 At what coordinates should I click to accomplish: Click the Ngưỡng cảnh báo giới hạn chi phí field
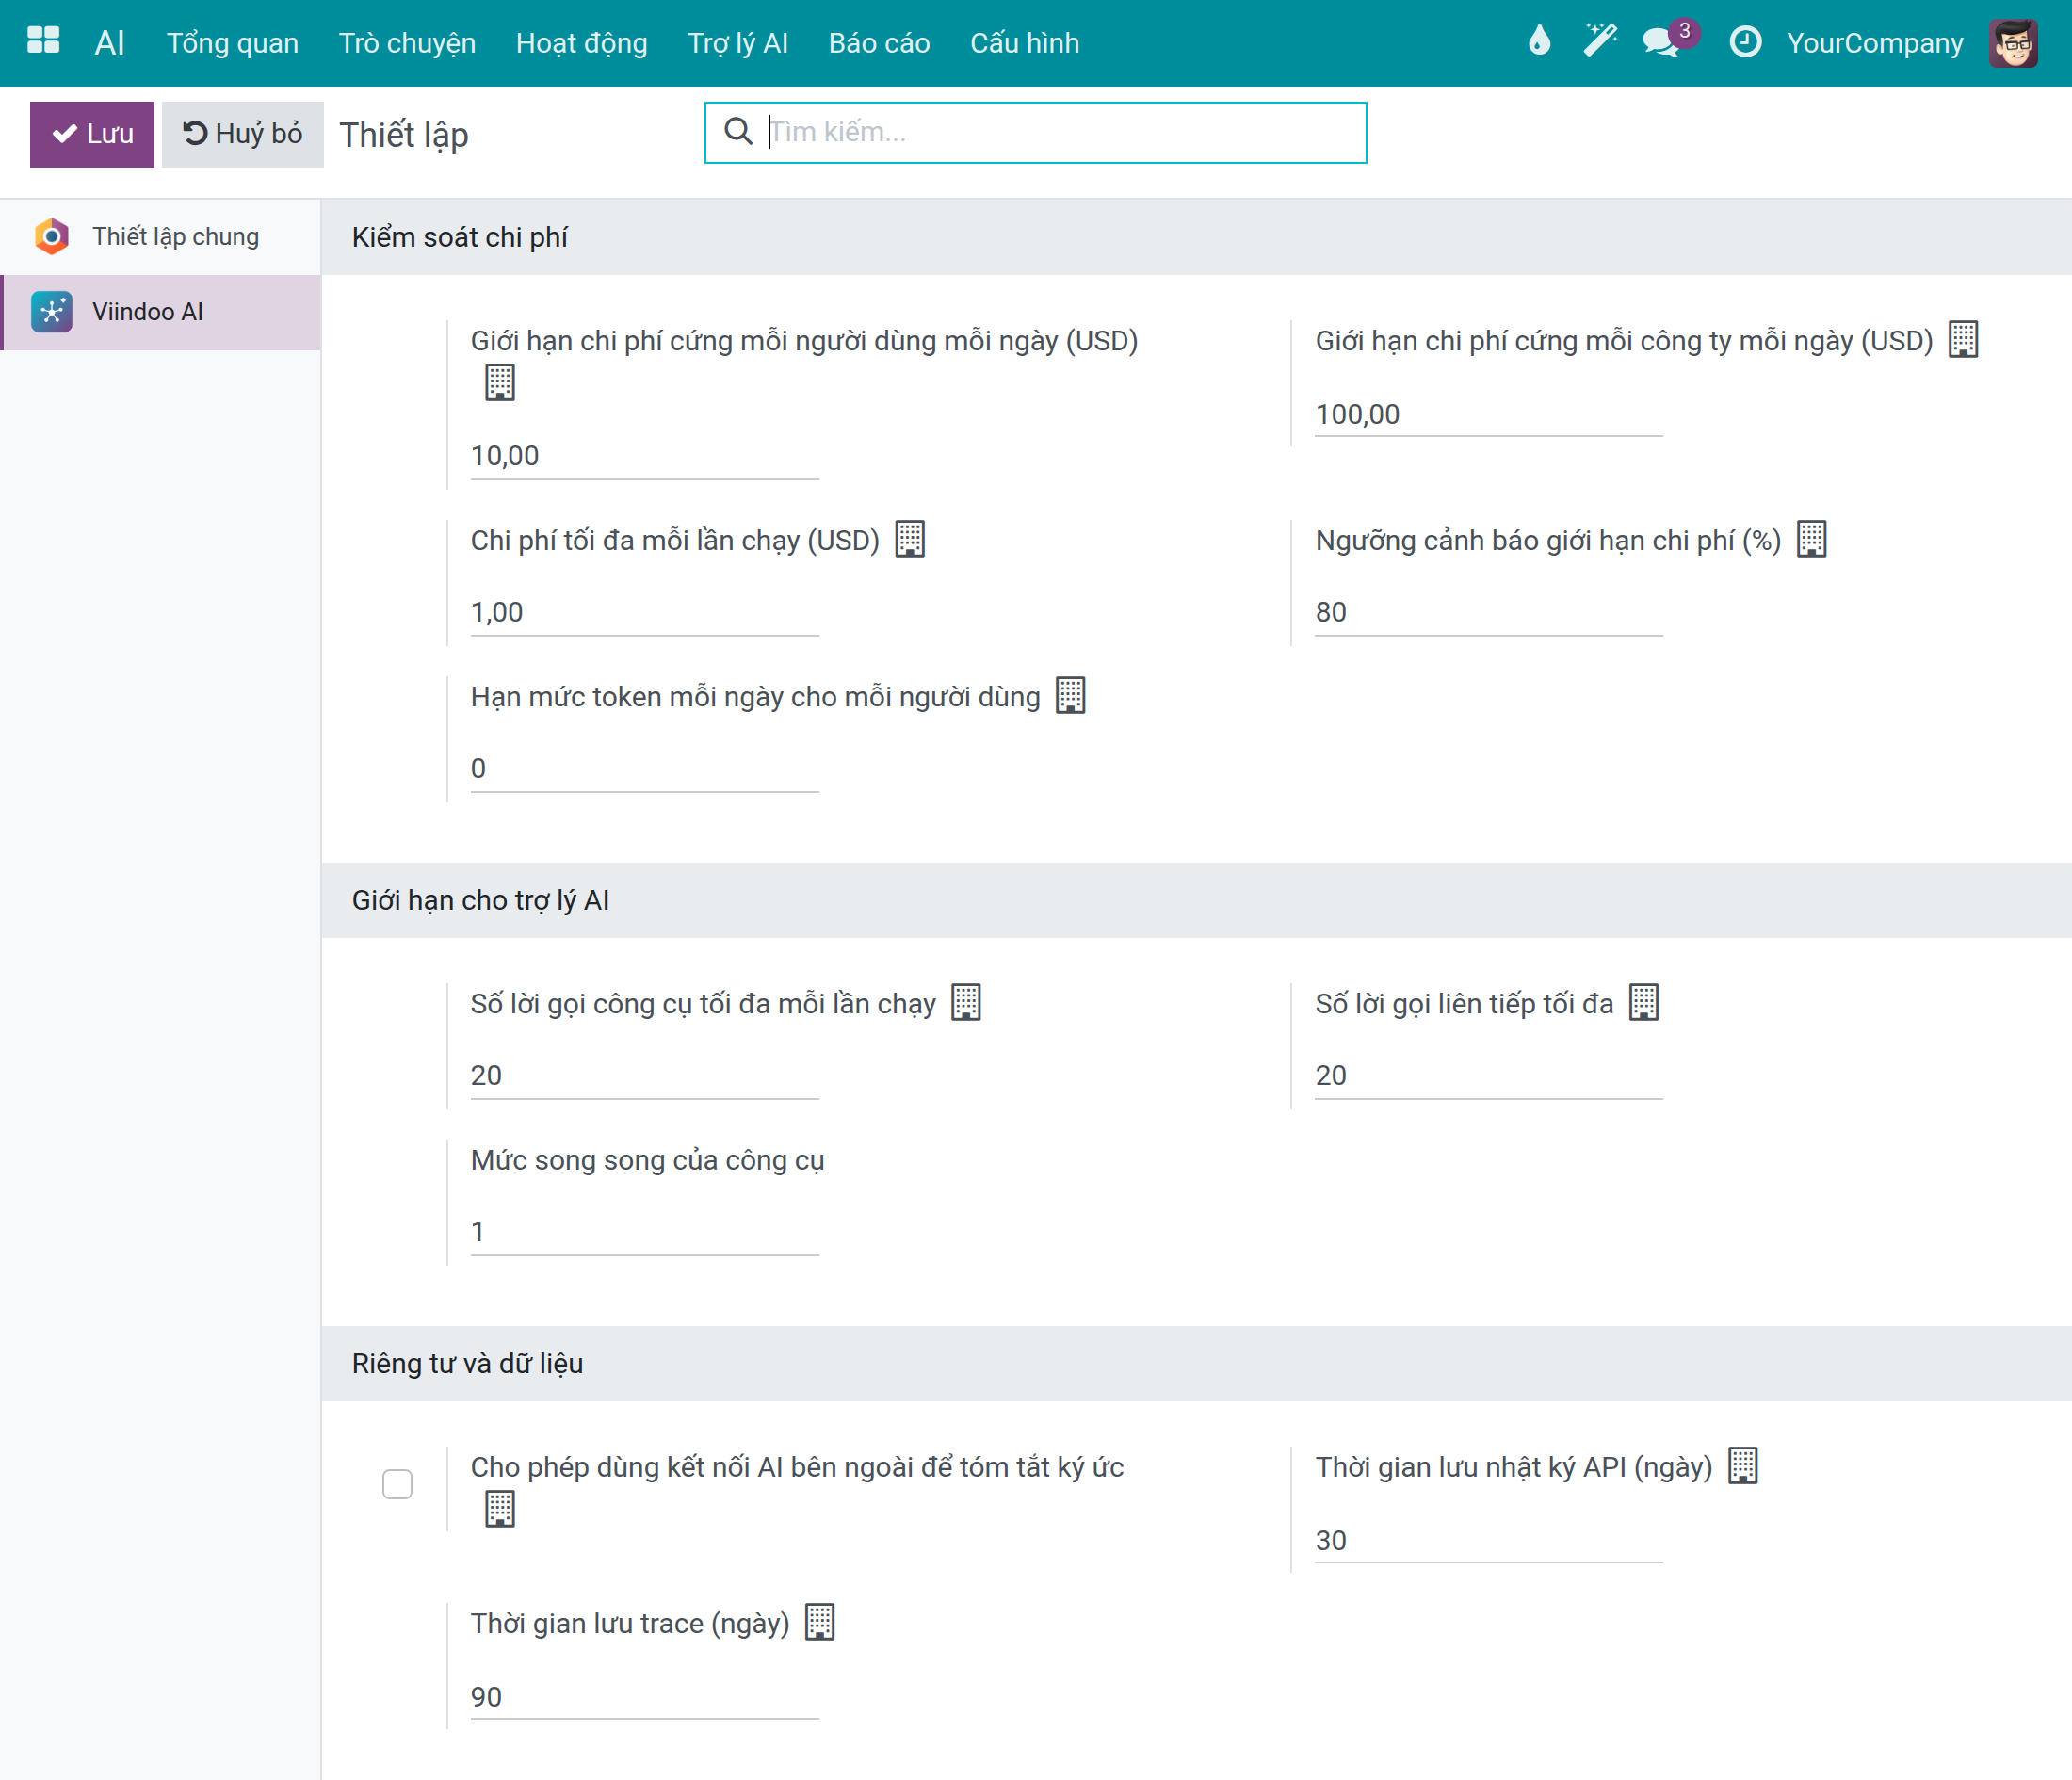[x=1488, y=612]
